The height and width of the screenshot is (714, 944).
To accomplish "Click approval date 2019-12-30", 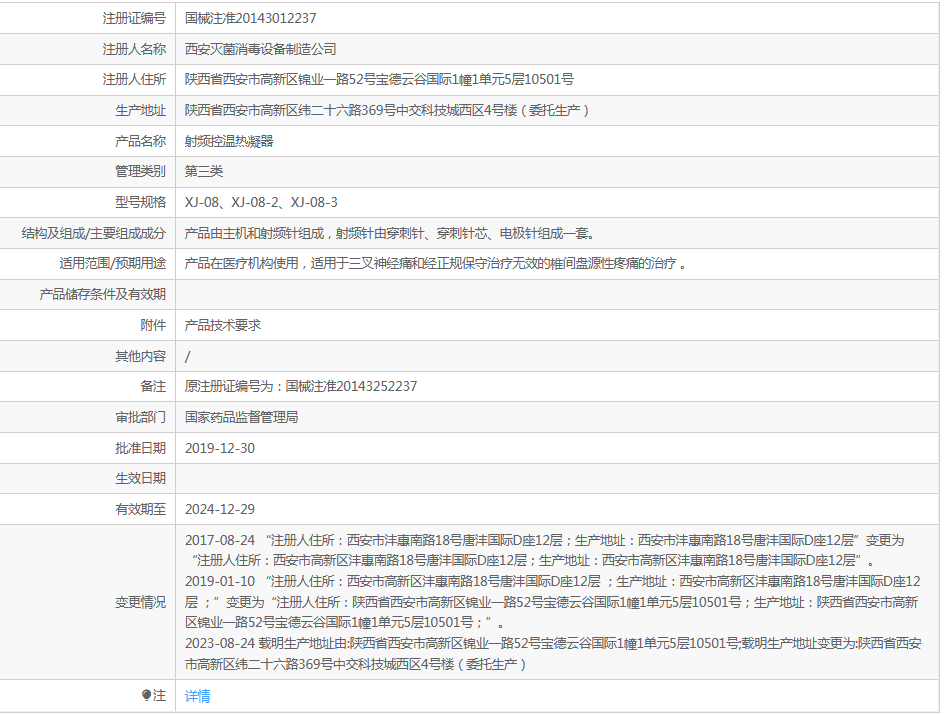I will point(220,448).
